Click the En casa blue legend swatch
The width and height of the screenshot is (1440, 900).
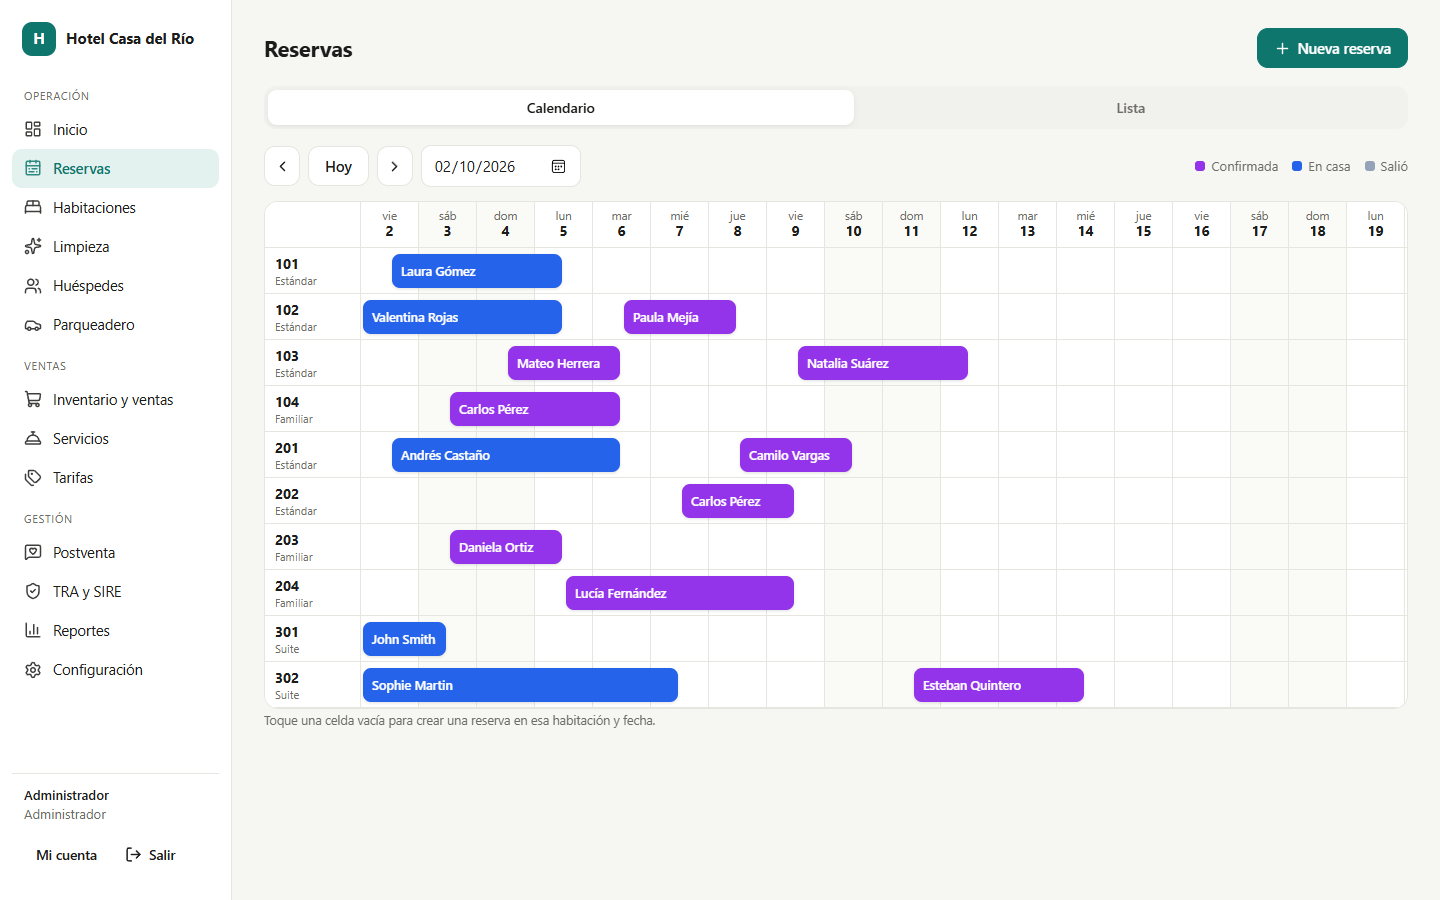tap(1297, 166)
